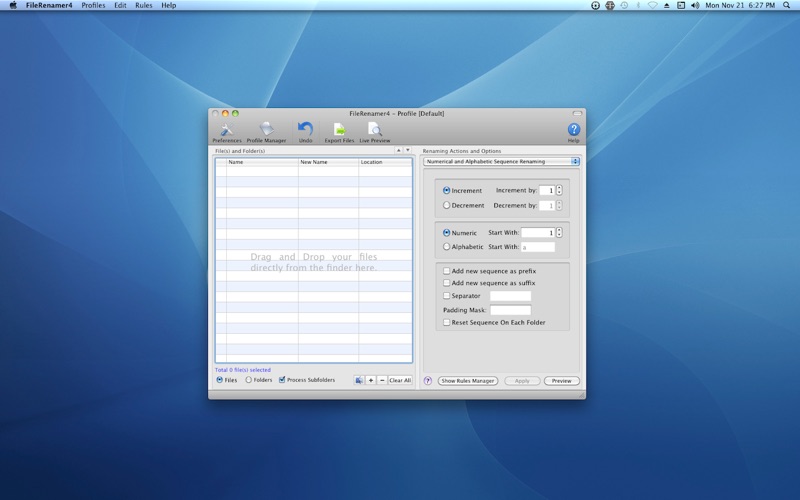This screenshot has width=800, height=500.
Task: Choose the Alphabetic sequence option
Action: tap(446, 246)
